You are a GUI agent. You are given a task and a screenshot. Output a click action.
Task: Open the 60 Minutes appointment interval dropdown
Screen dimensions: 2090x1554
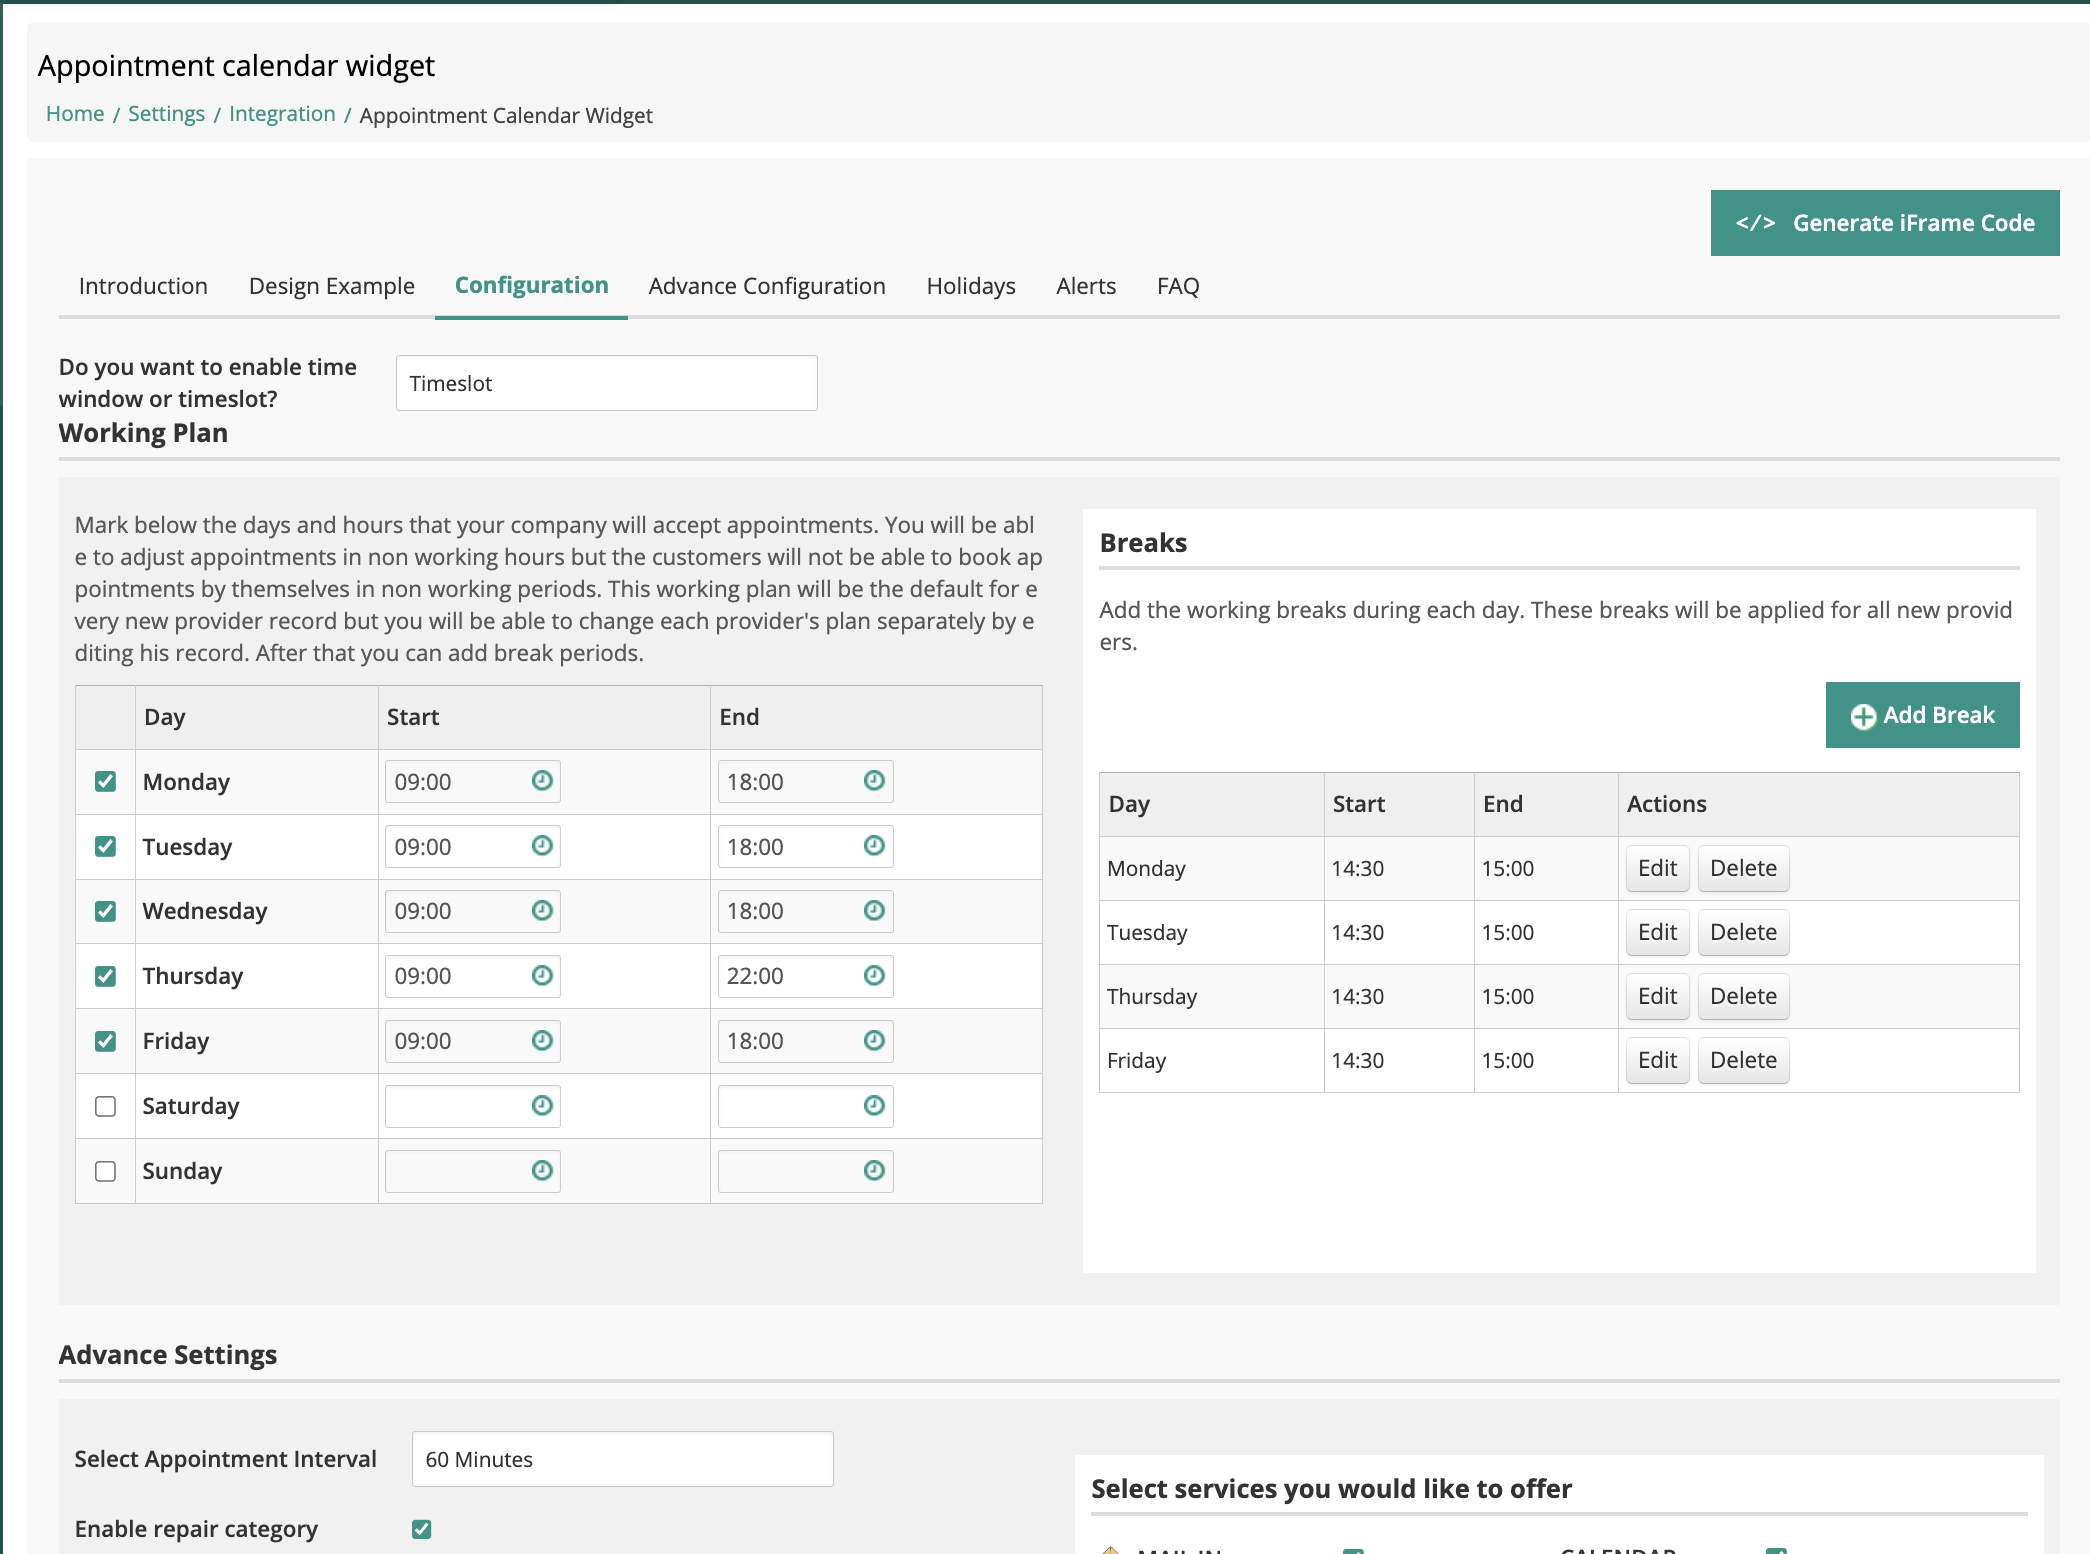point(623,1459)
